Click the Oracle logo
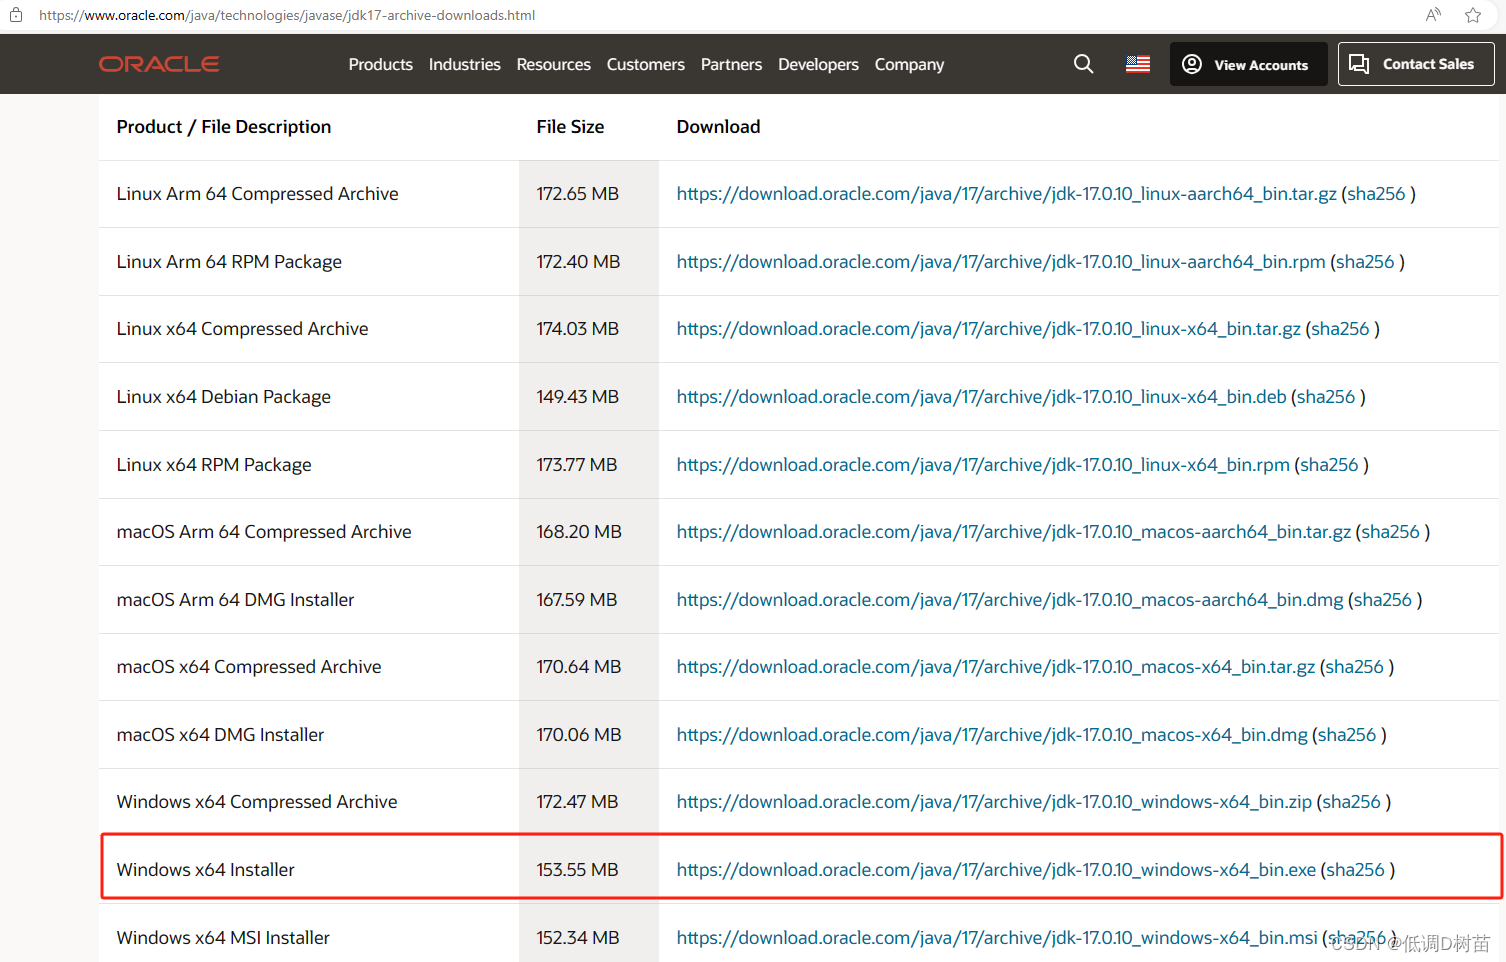Image resolution: width=1506 pixels, height=962 pixels. pyautogui.click(x=159, y=64)
